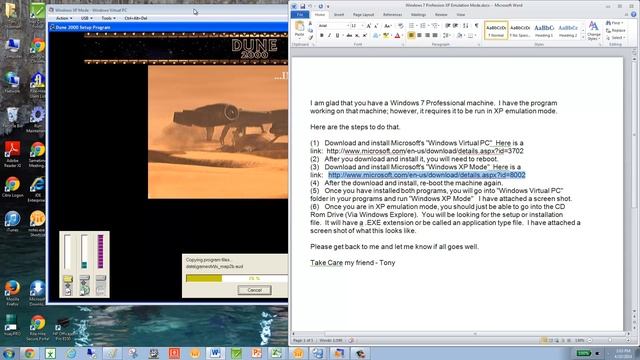This screenshot has width=640, height=360.
Task: Click the Windows Start orb
Action: (9, 353)
